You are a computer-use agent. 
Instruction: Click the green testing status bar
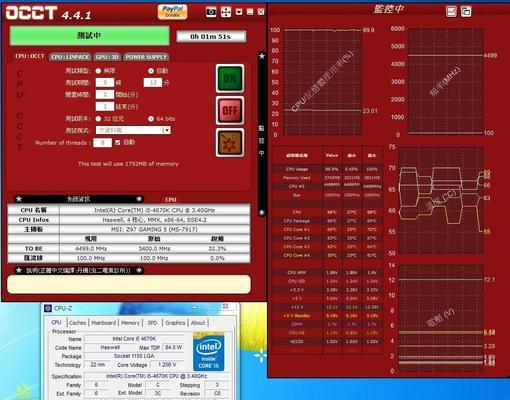(89, 36)
